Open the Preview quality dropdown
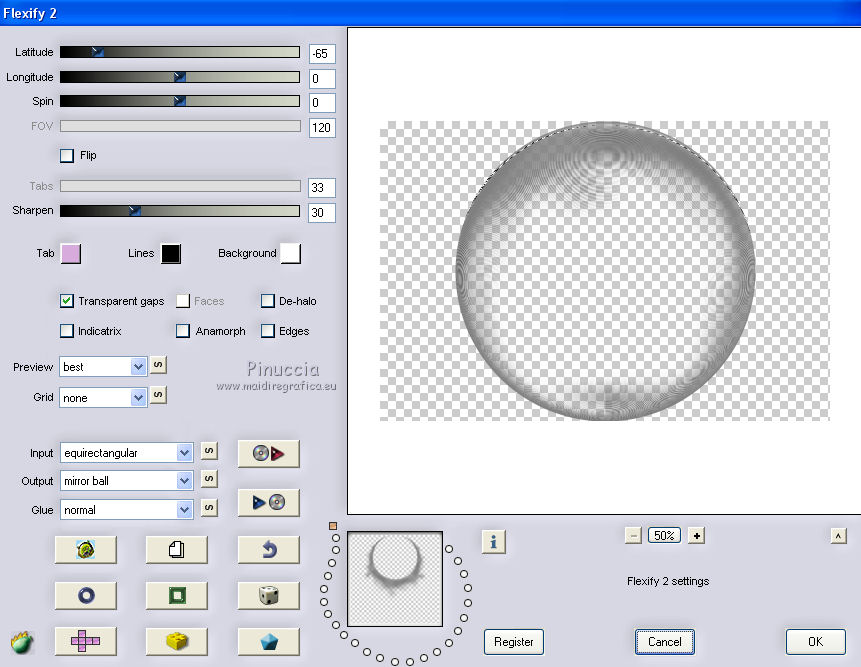This screenshot has height=667, width=861. 103,367
